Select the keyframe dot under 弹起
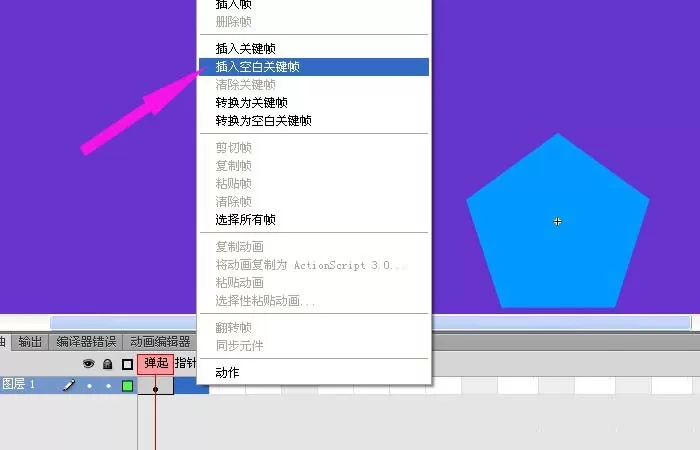 [x=155, y=389]
